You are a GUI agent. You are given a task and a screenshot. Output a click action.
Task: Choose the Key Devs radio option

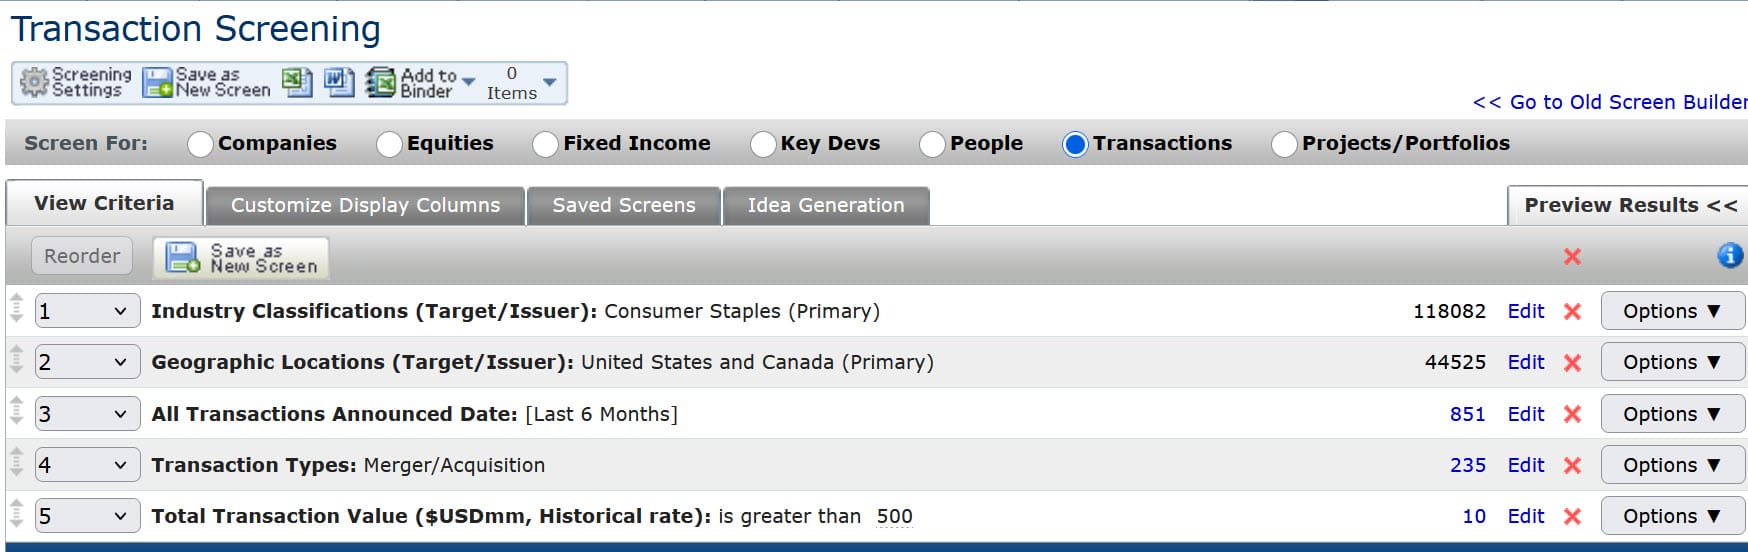[763, 145]
